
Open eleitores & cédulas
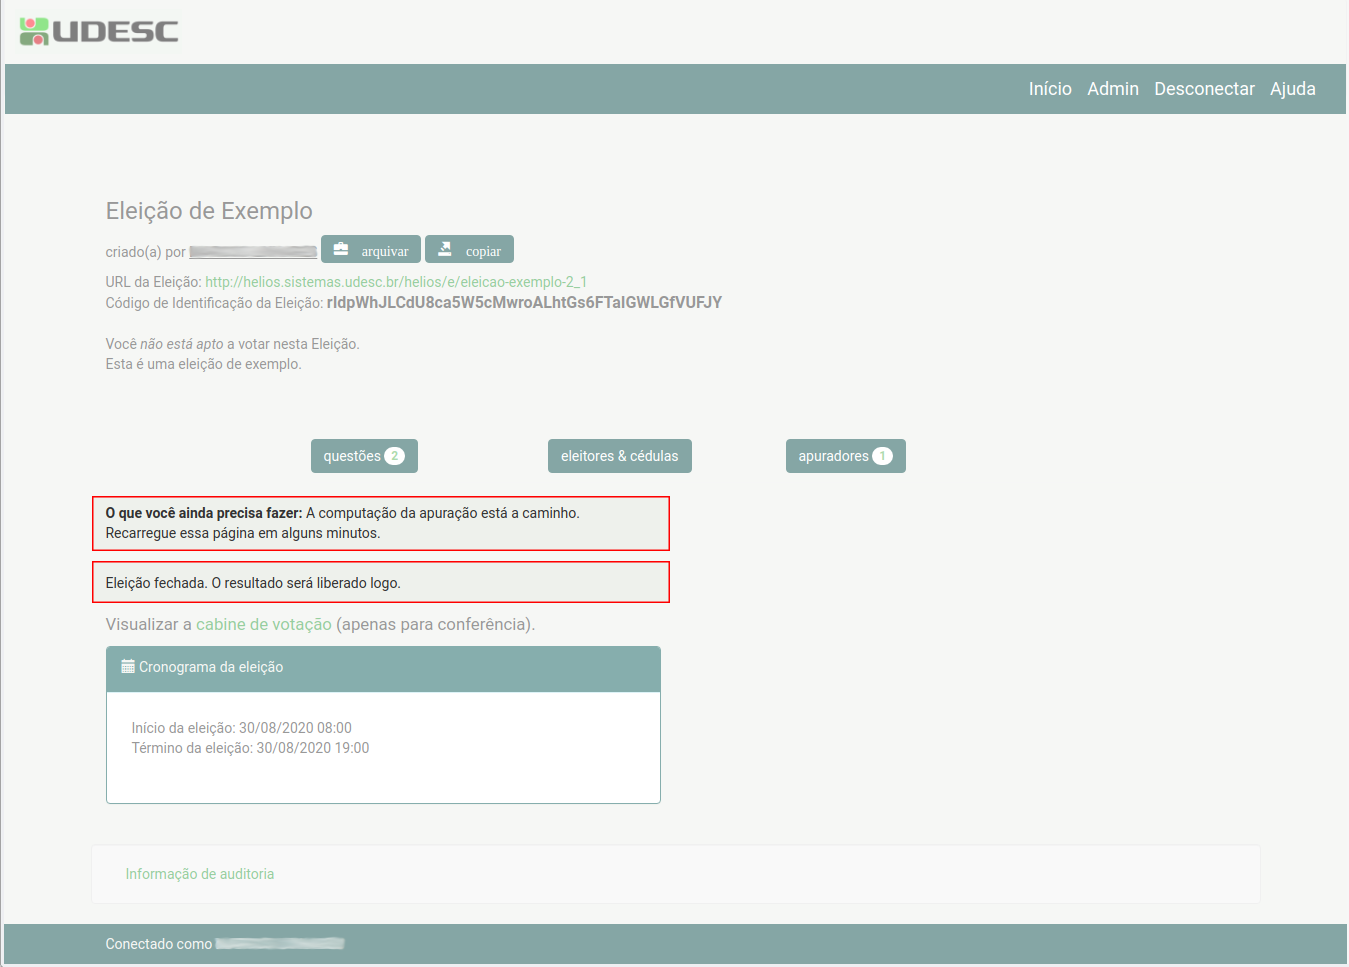point(619,456)
